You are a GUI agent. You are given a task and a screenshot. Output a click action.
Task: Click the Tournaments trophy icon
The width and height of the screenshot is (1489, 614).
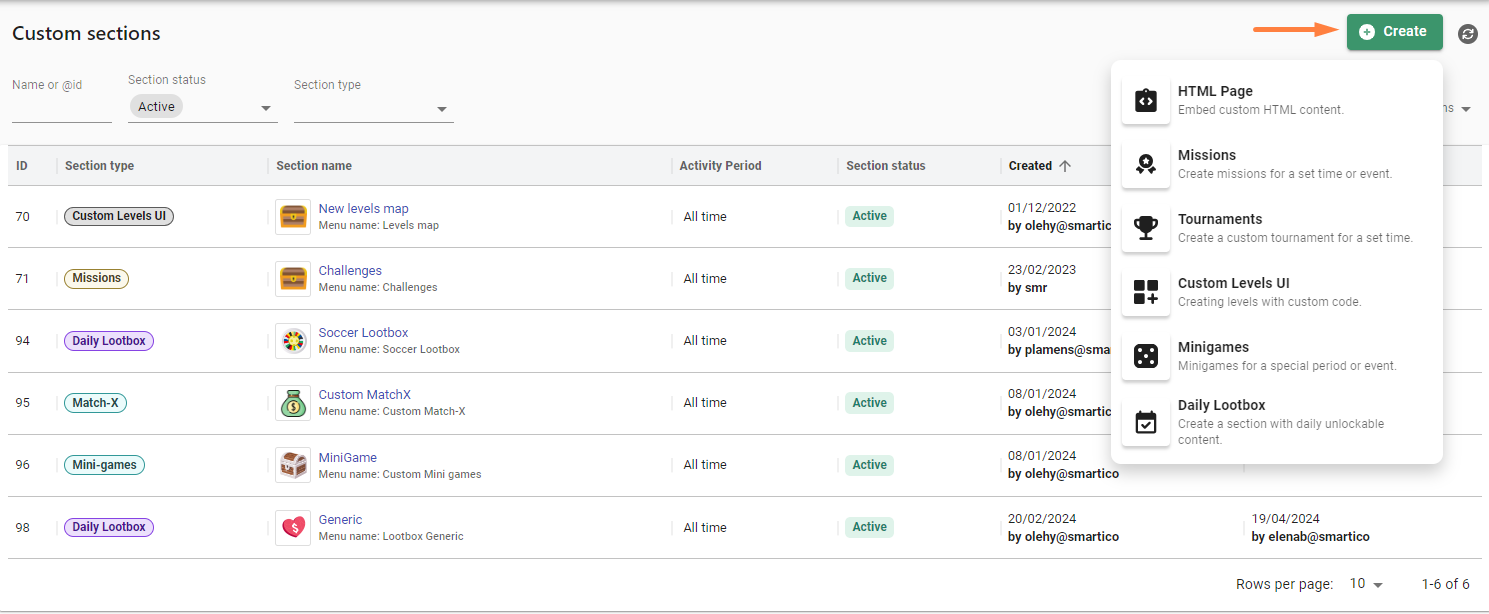click(x=1146, y=229)
